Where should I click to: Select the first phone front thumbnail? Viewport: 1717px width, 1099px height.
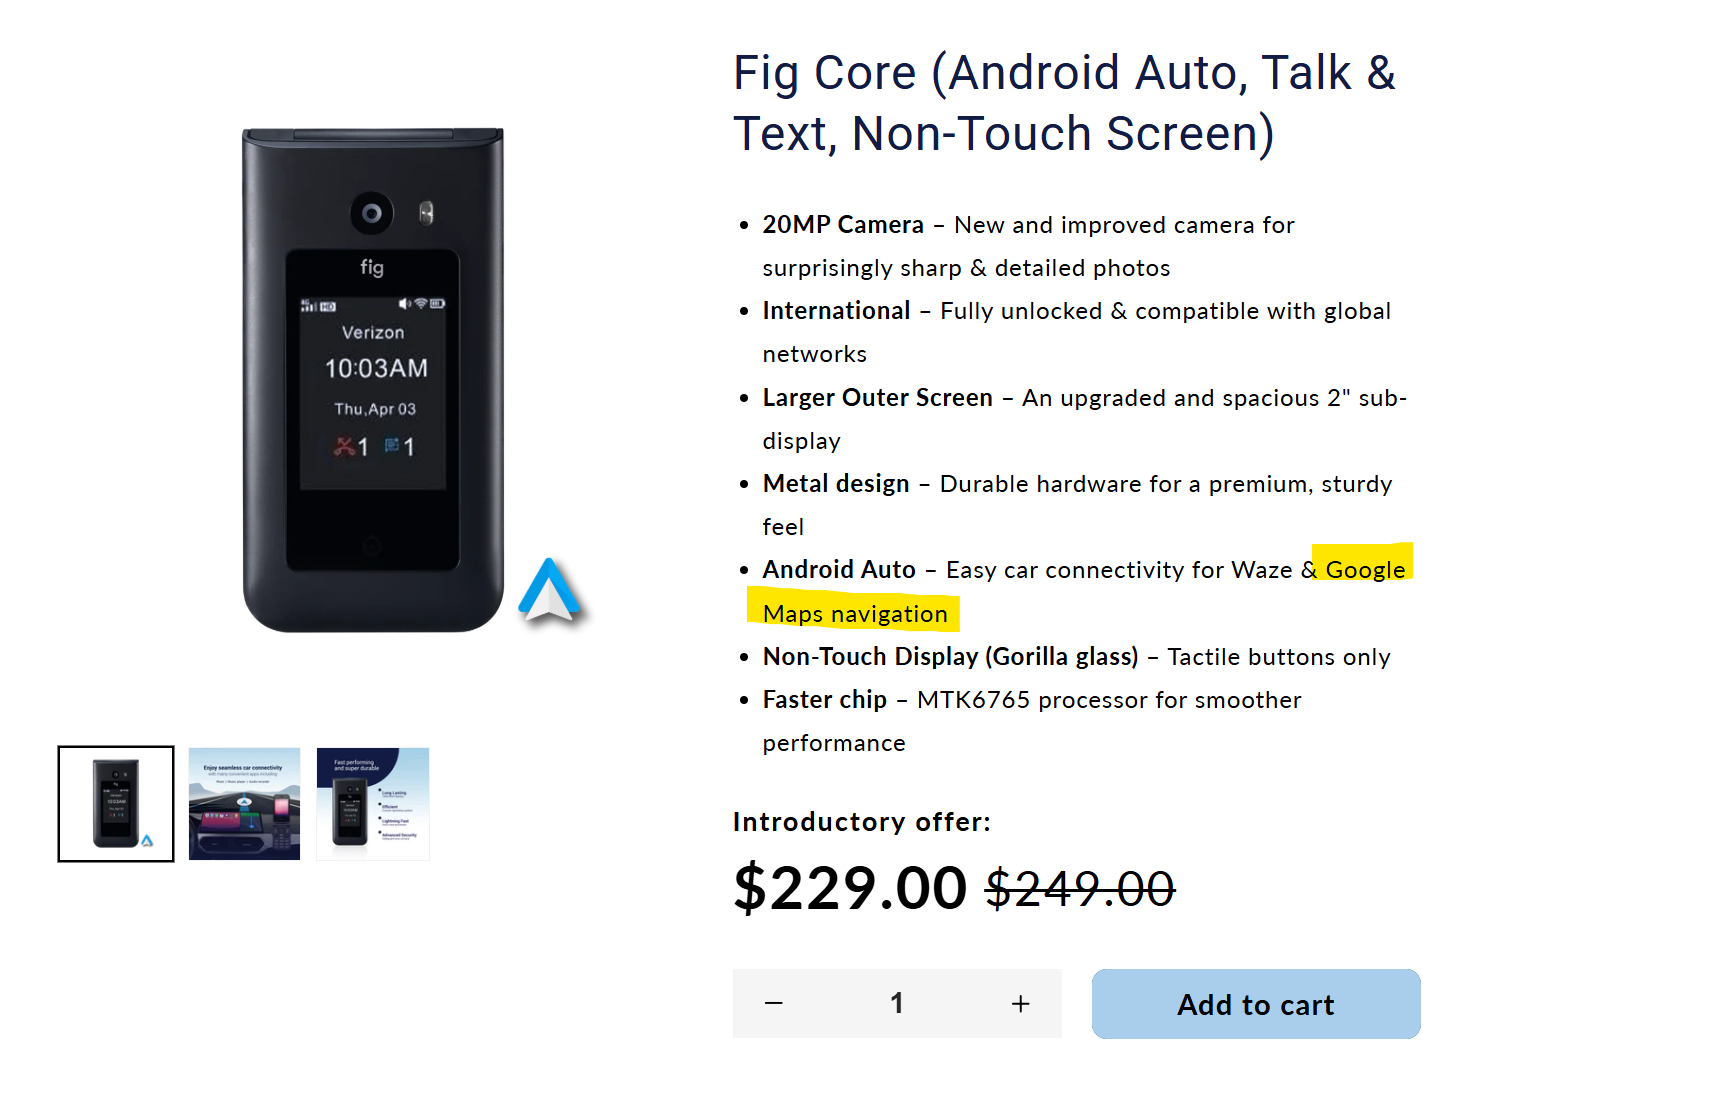point(116,804)
